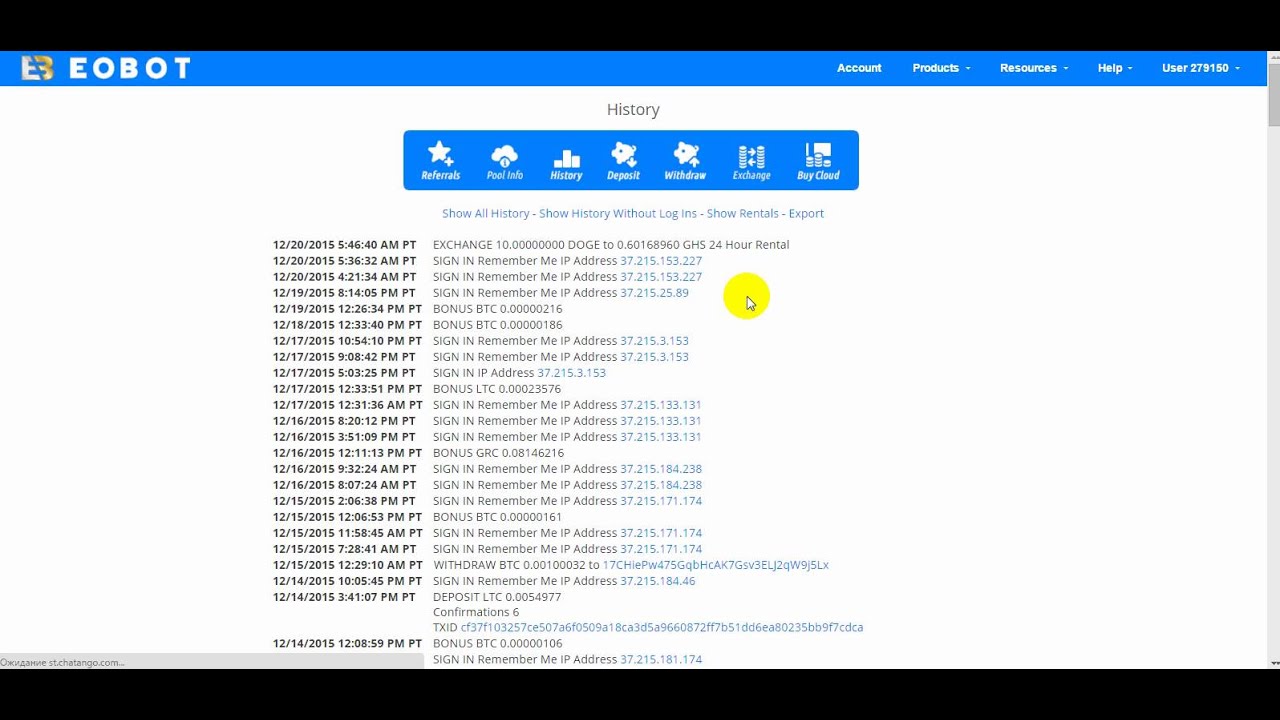Image resolution: width=1280 pixels, height=720 pixels.
Task: Open IP 37.215.153.227 on the 4:21:34 AM row
Action: click(661, 277)
